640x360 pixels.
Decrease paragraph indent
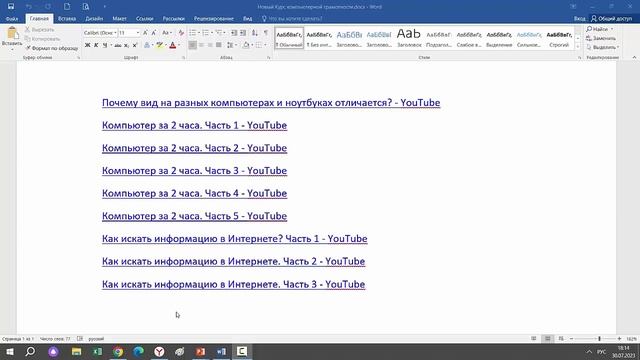(x=234, y=33)
